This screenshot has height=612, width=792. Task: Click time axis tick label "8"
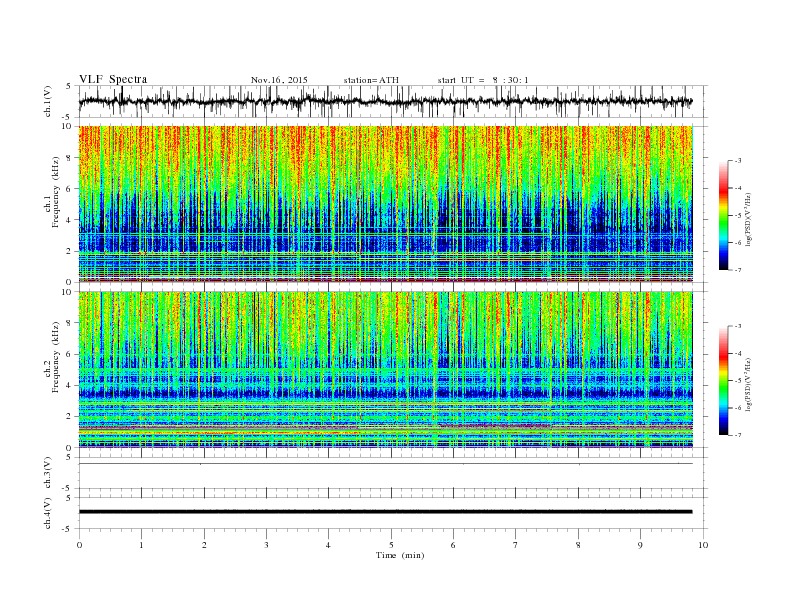pos(578,545)
